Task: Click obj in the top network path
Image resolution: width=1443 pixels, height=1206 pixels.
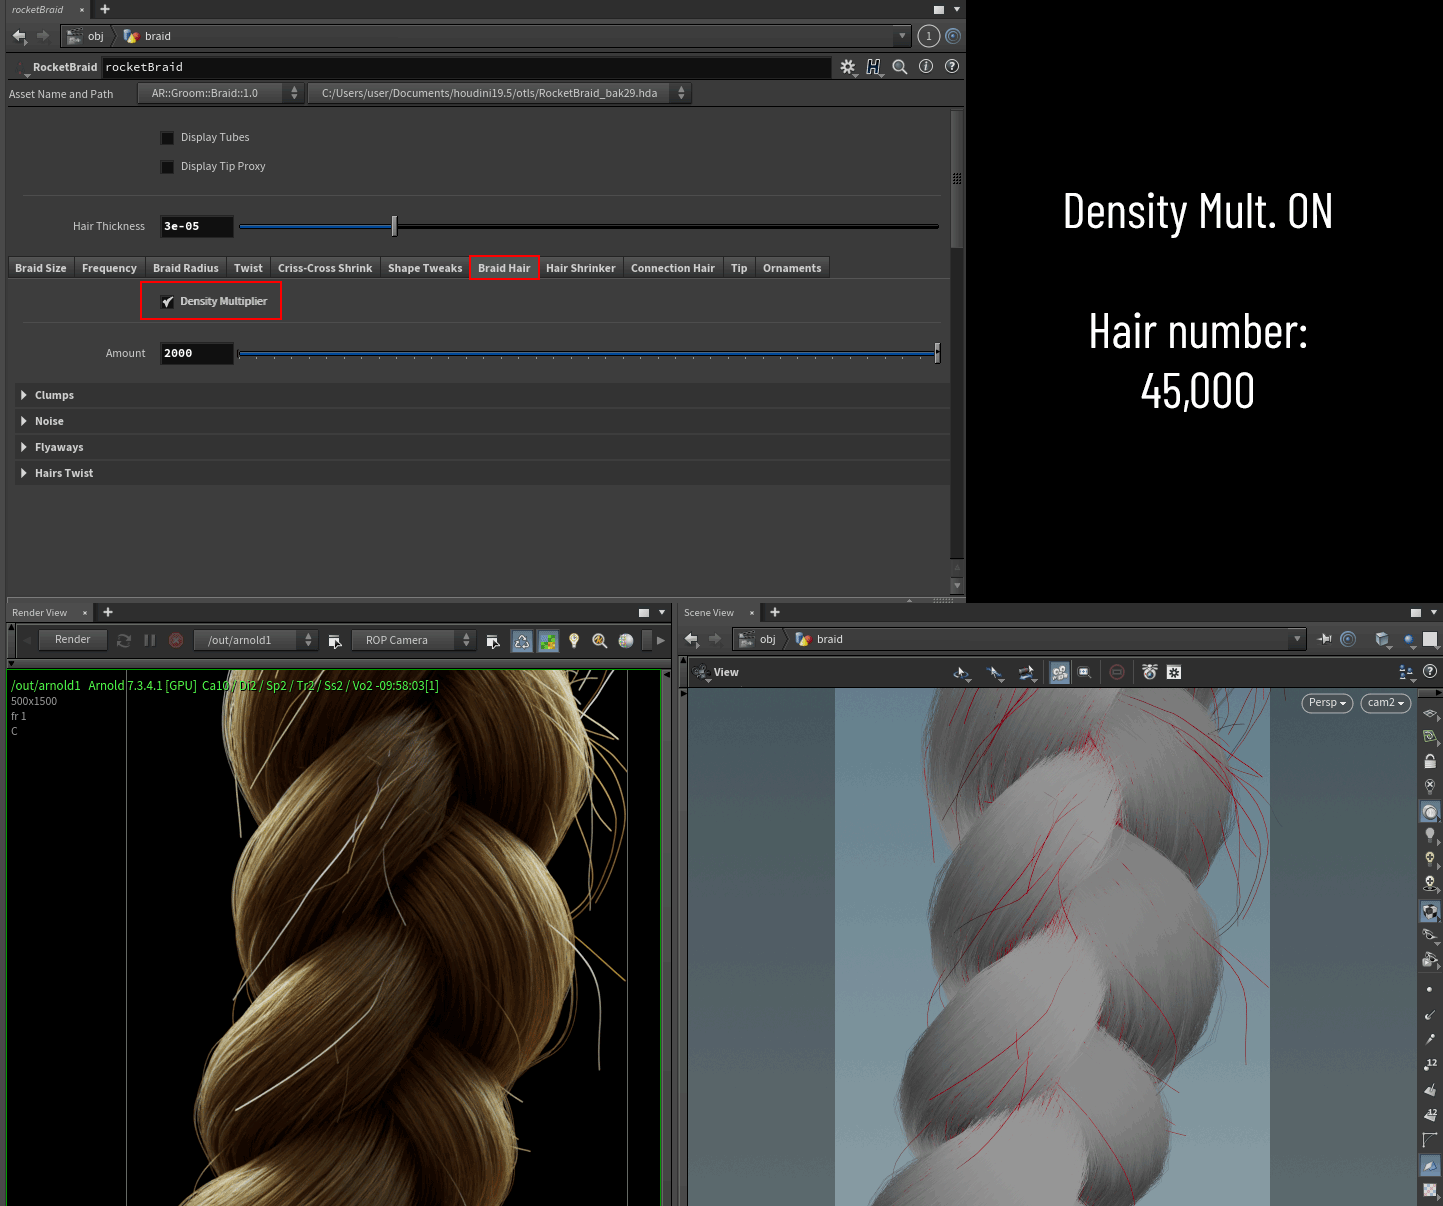Action: 96,36
